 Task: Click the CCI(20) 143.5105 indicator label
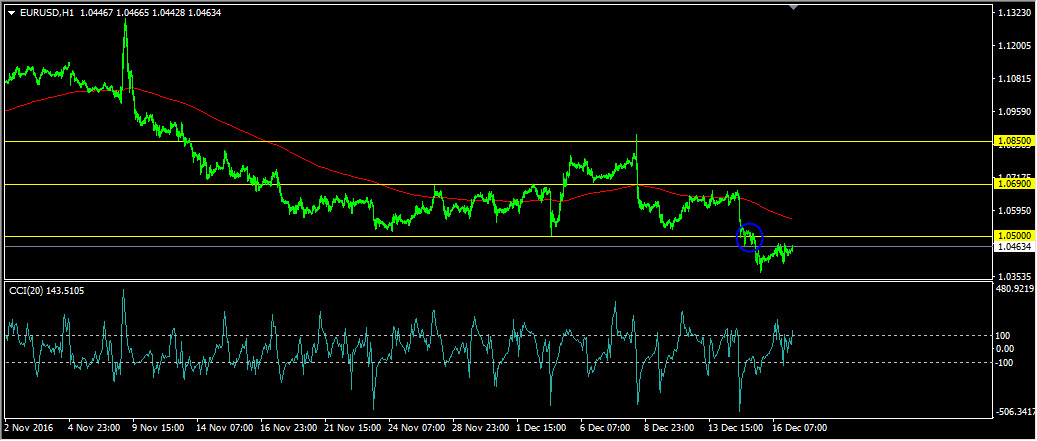tap(46, 290)
